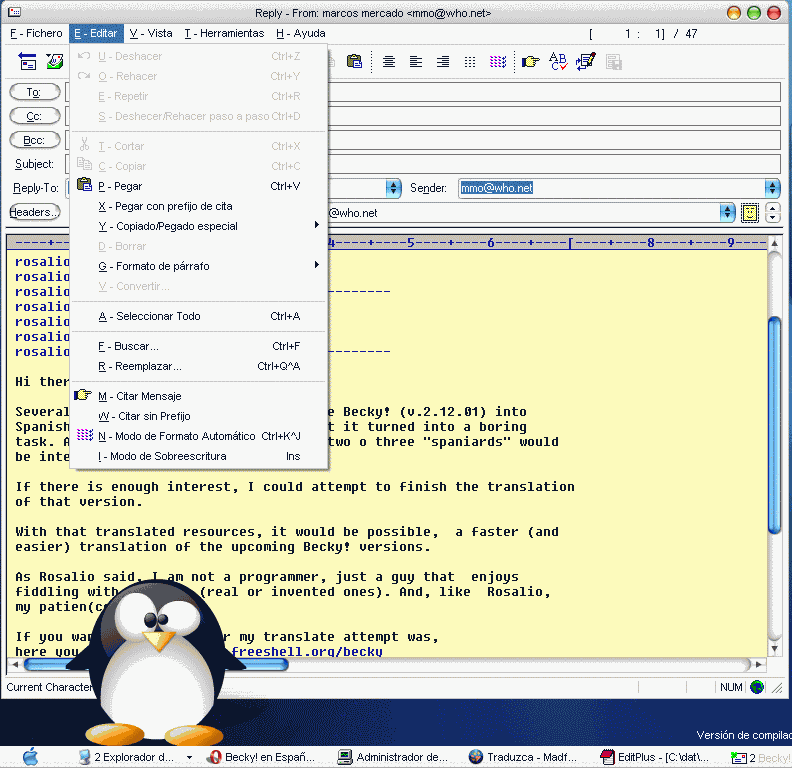Click the NUM indicator in the status bar
Viewport: 792px width, 768px height.
pyautogui.click(x=731, y=687)
